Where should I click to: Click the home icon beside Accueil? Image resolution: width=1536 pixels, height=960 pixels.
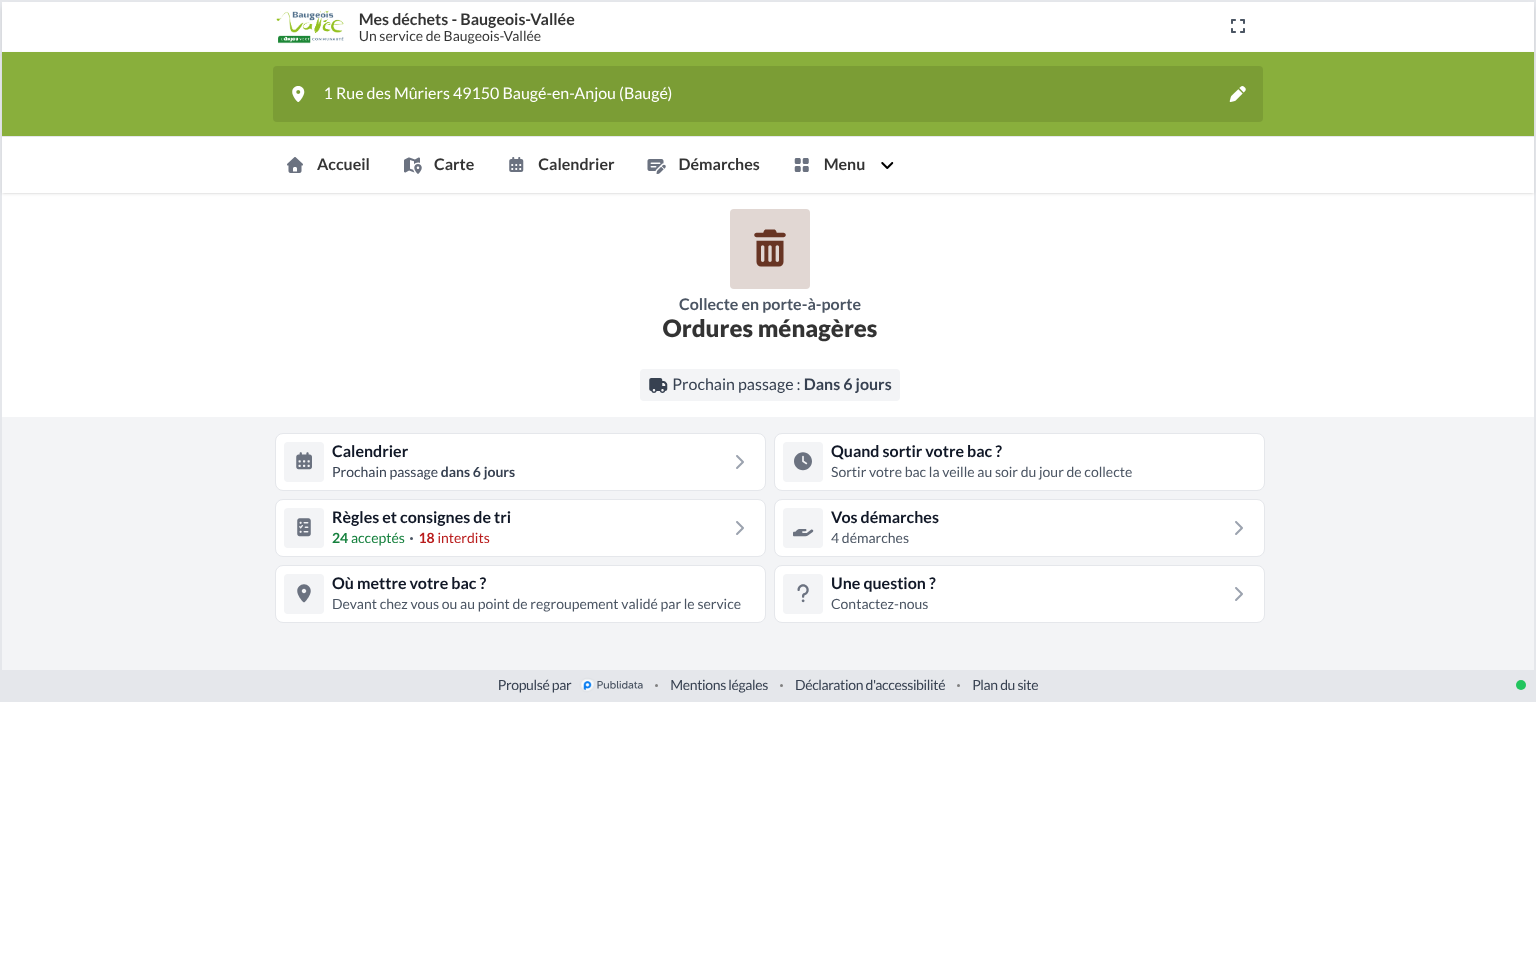(x=295, y=165)
